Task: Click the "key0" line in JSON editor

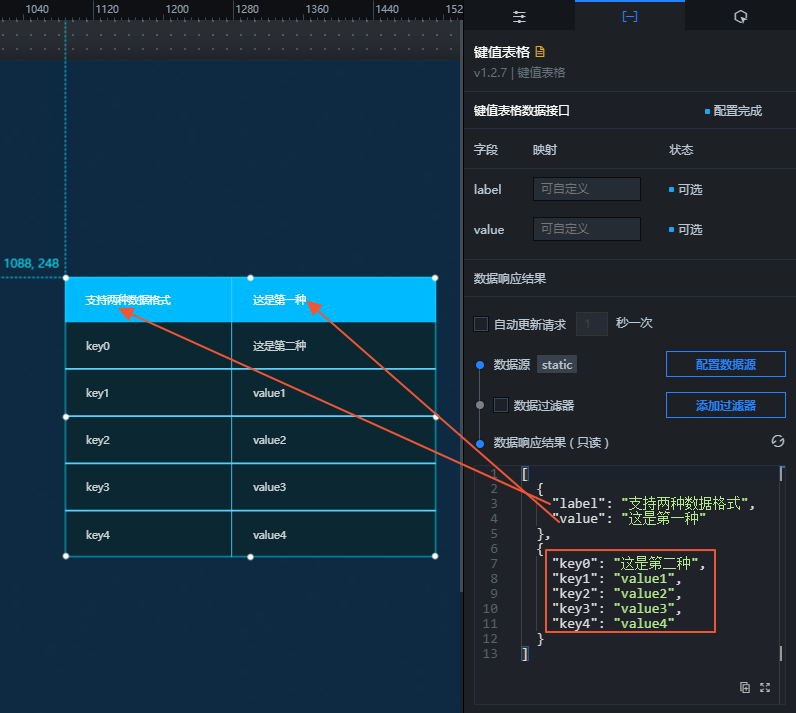Action: pos(627,563)
